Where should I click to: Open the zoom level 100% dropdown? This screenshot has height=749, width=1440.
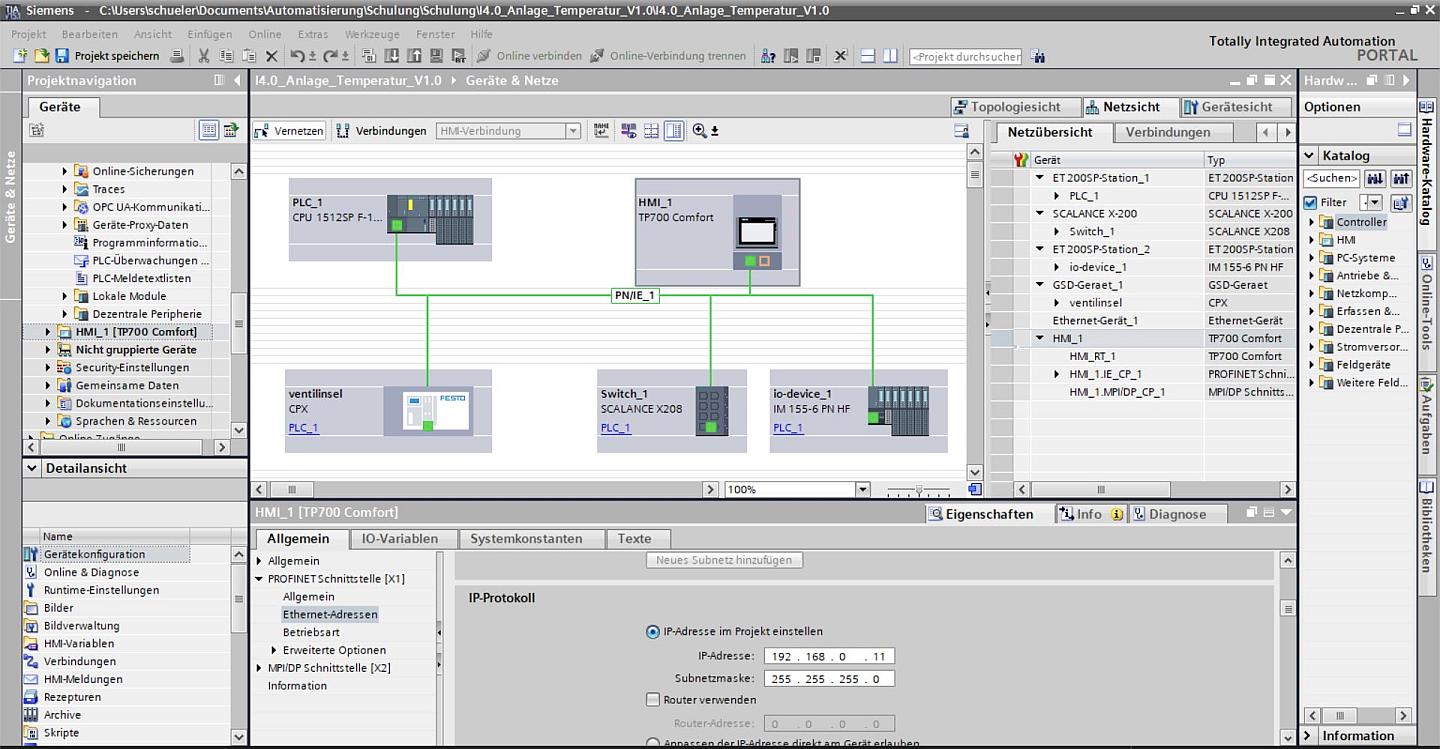862,490
